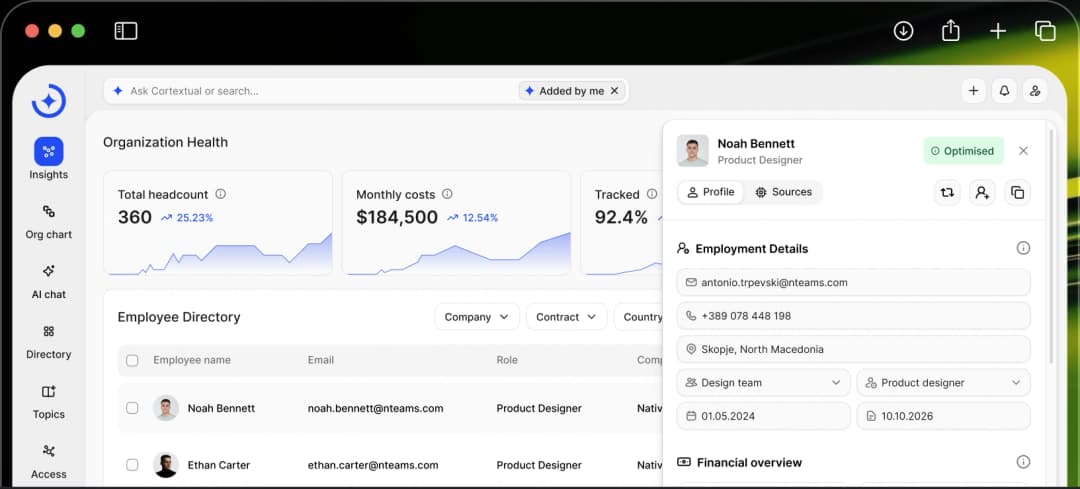Screen dimensions: 1080x489
Task: Tick the Ethan Carter row checkbox
Action: point(132,465)
